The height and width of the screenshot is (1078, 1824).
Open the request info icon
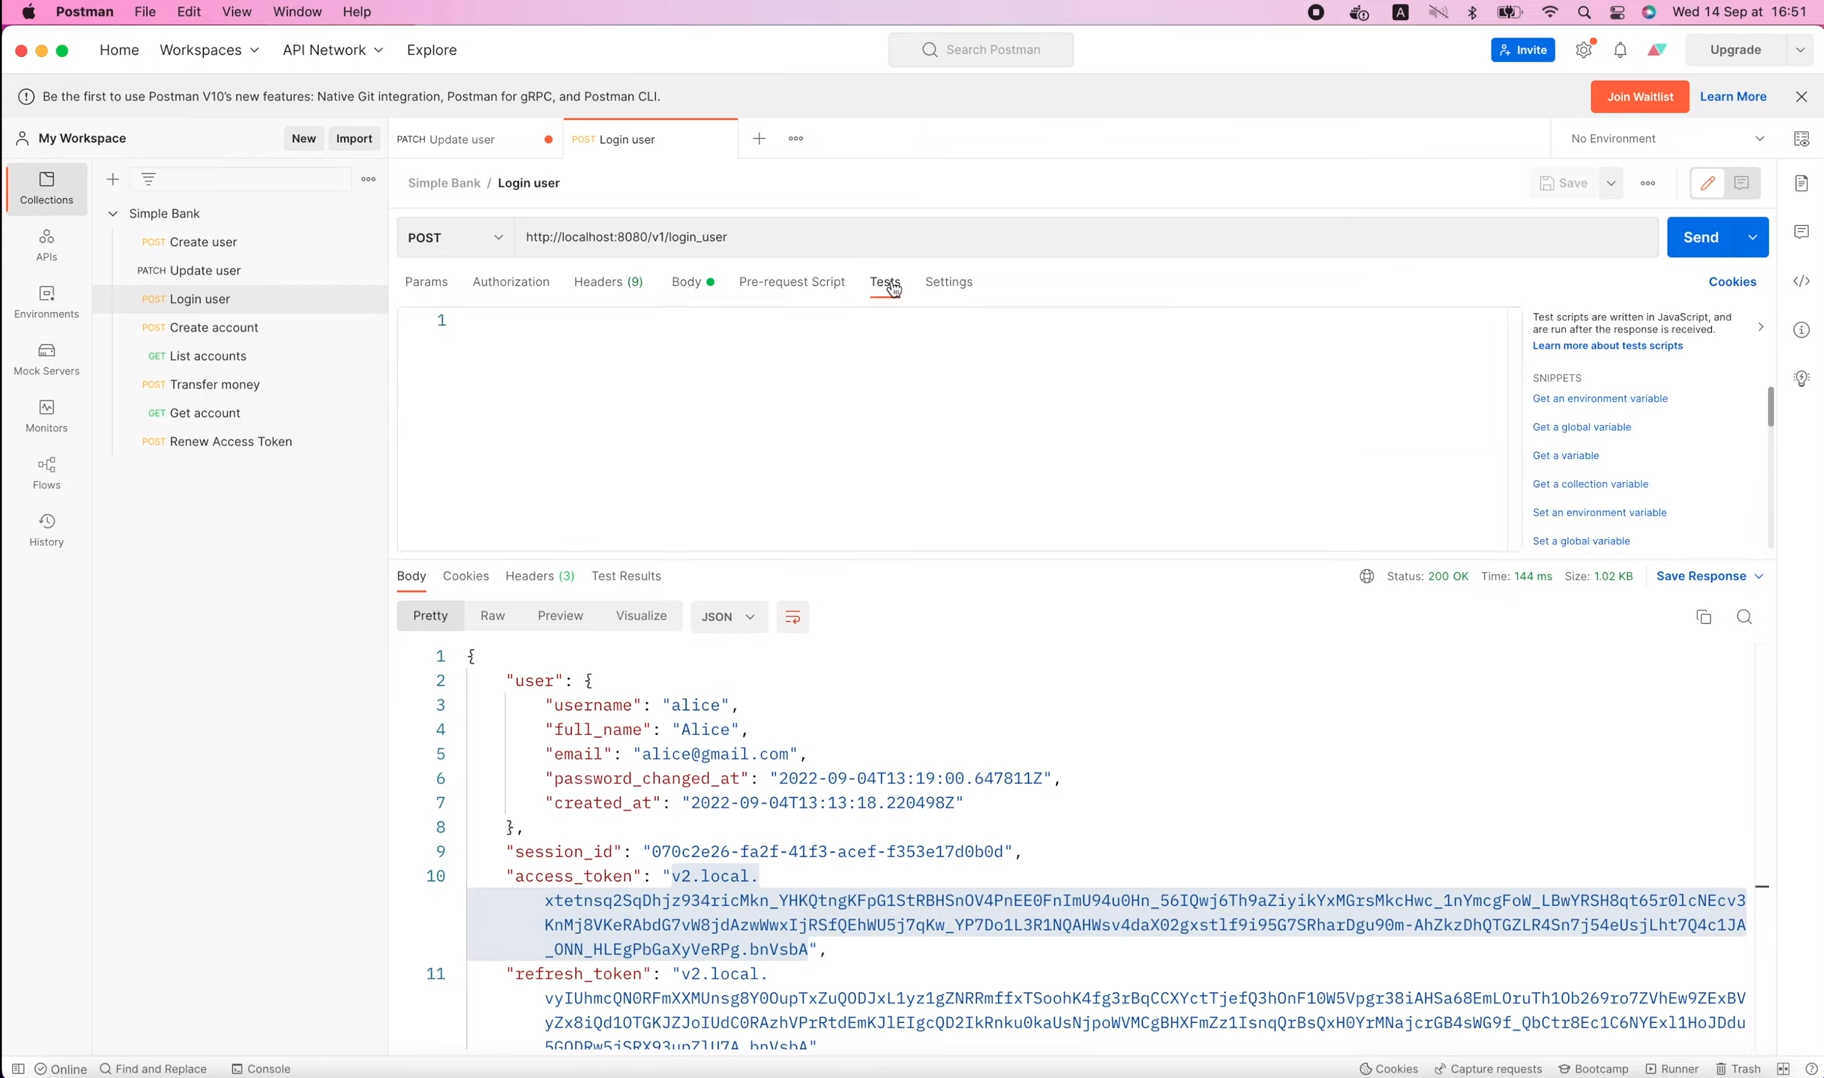[1801, 330]
